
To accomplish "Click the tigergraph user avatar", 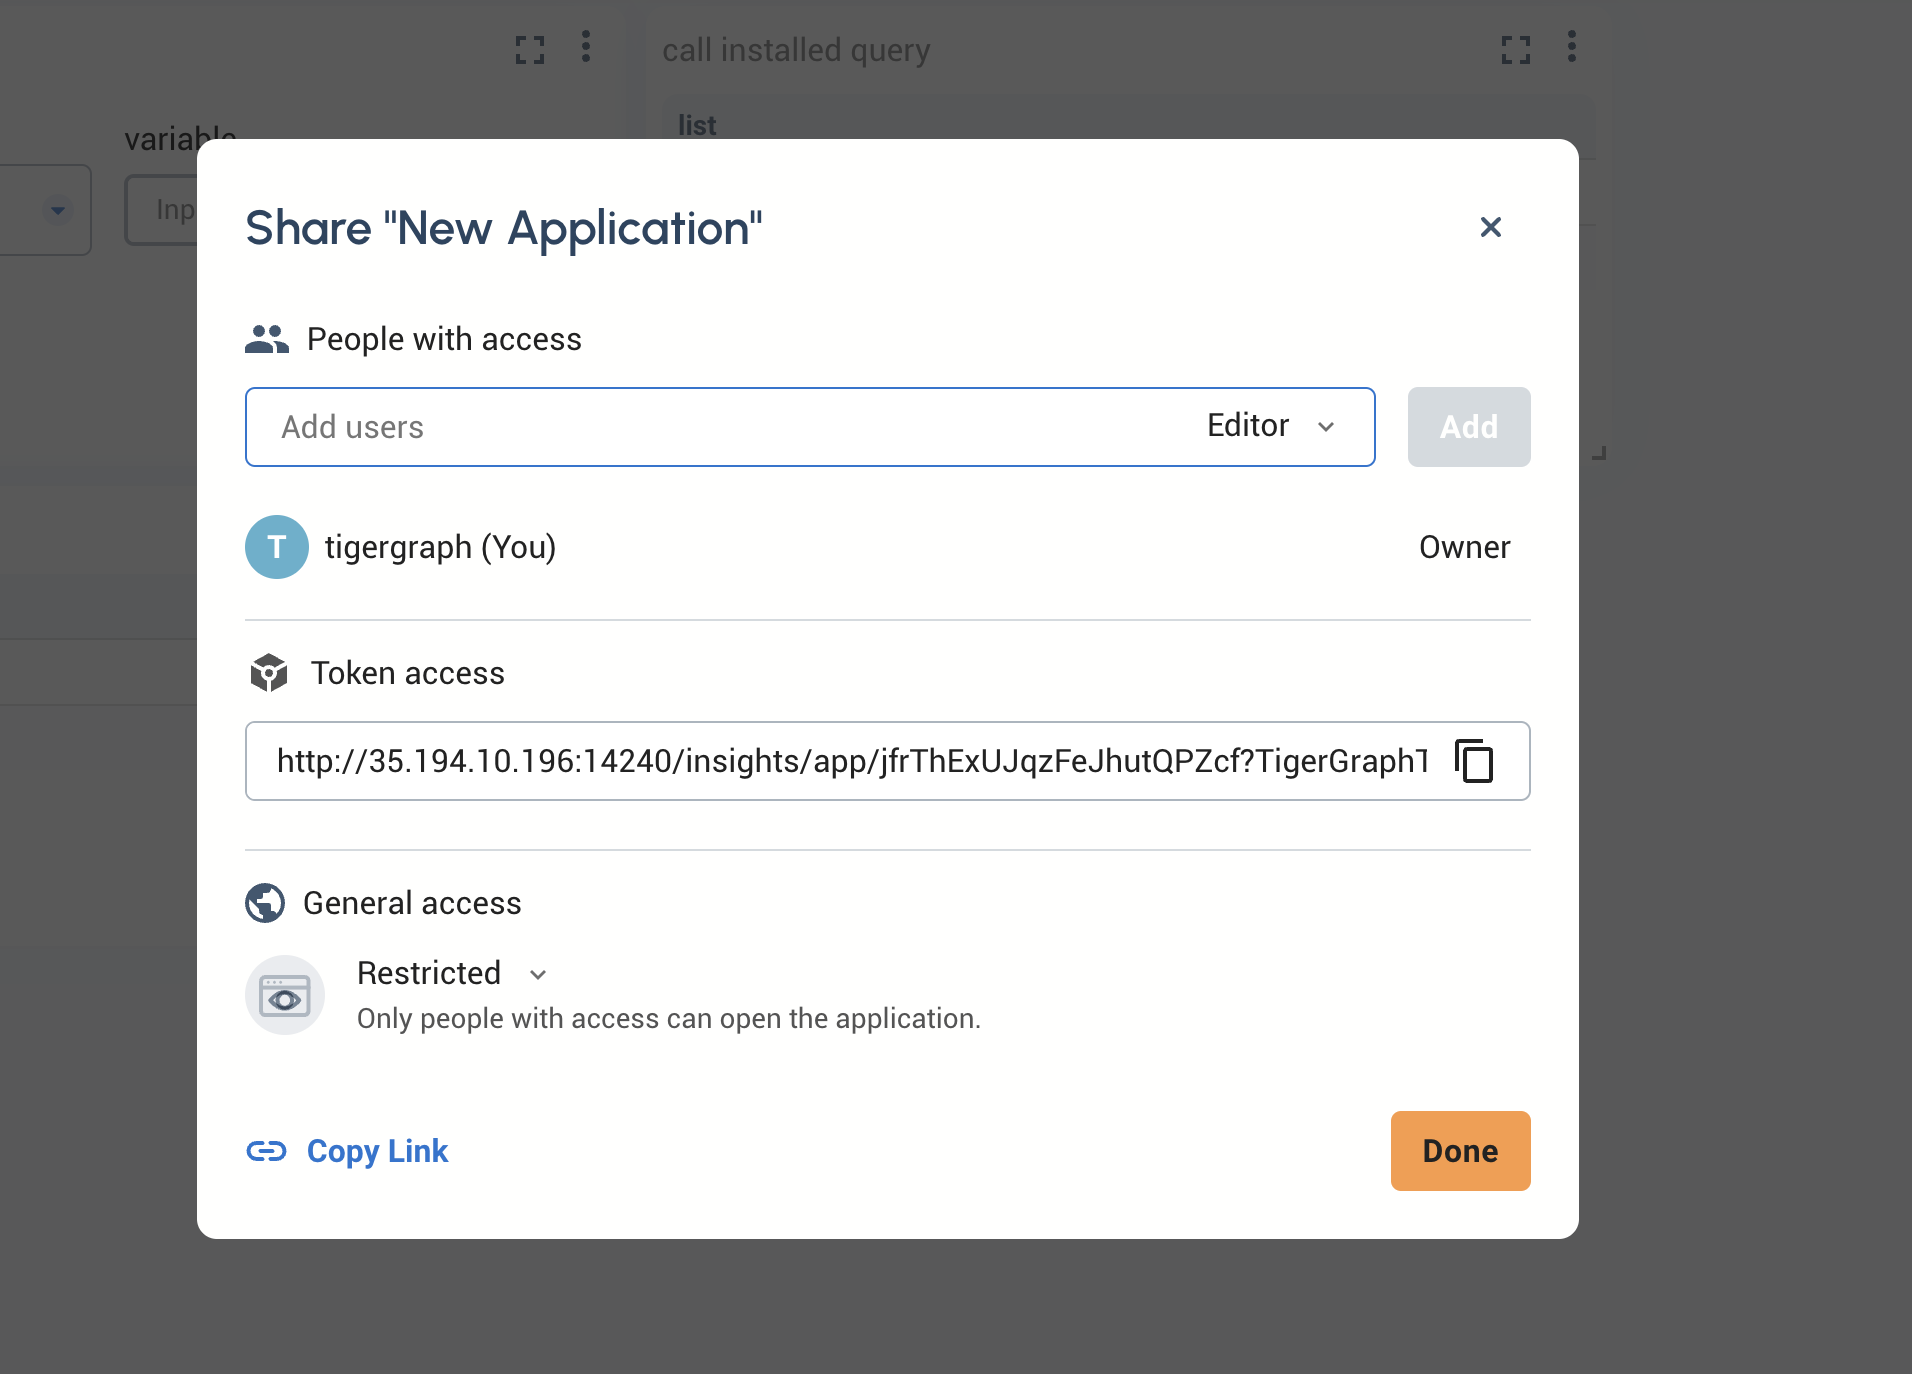I will click(x=277, y=547).
